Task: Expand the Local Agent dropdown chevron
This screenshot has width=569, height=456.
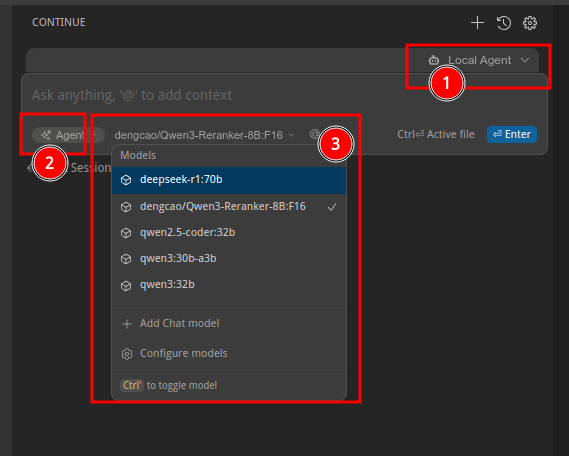Action: (525, 60)
